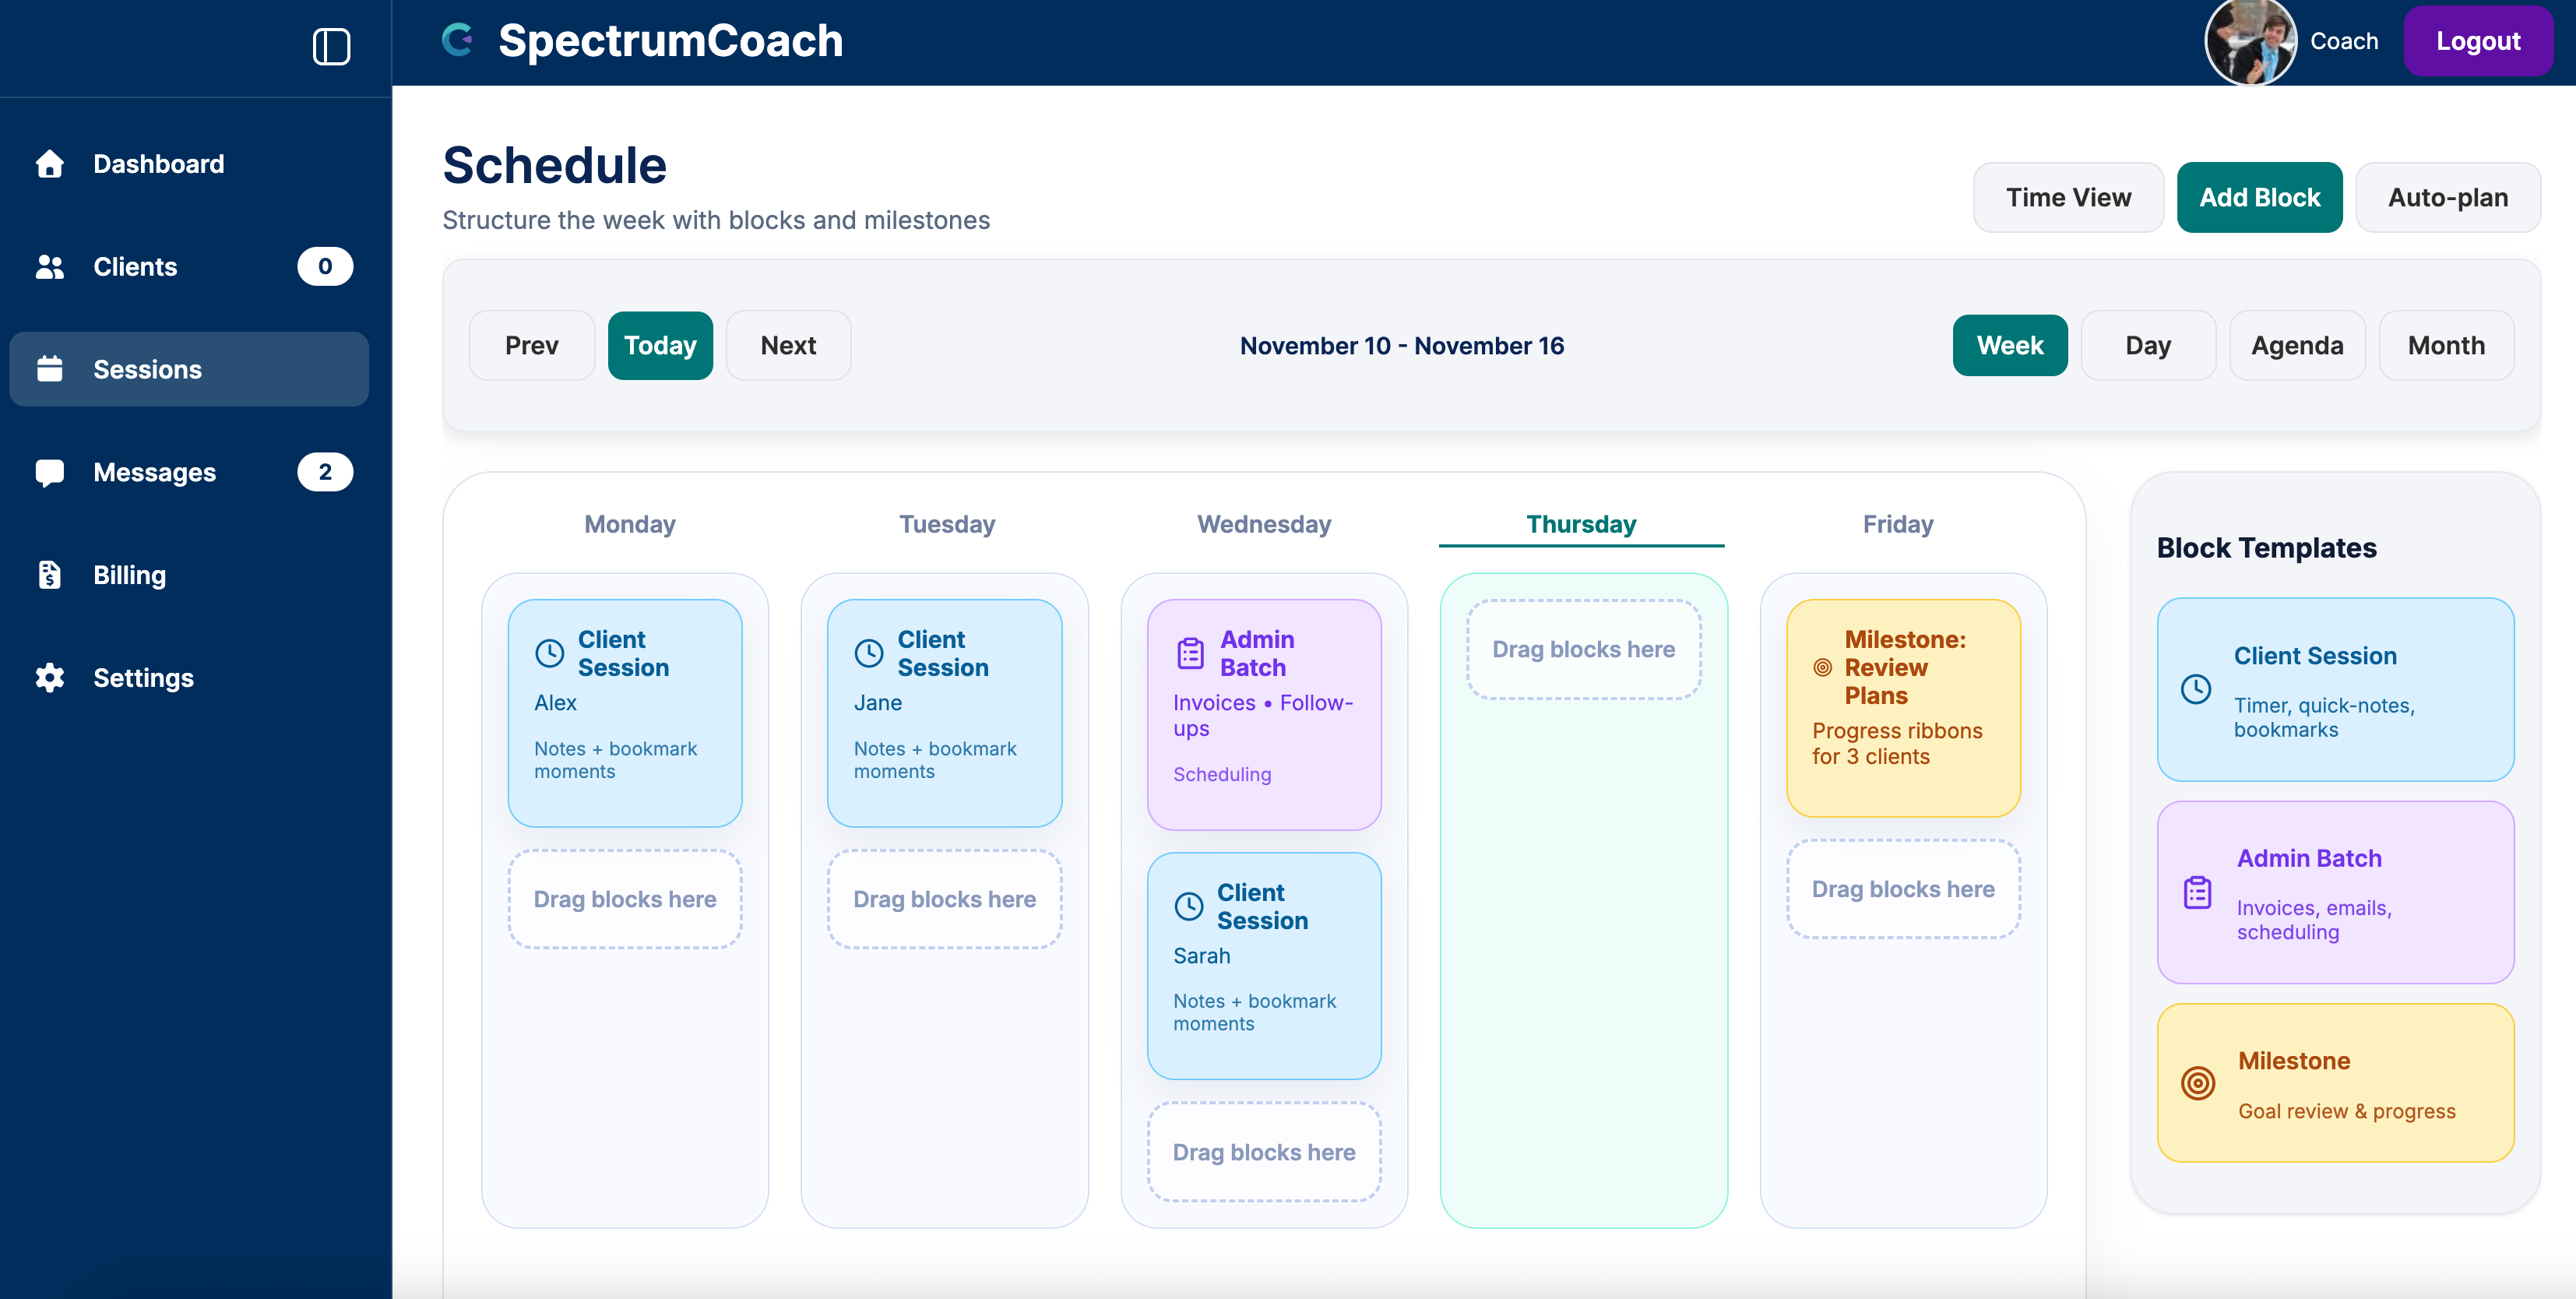Select the Clients people icon in sidebar
The height and width of the screenshot is (1299, 2576).
pos(51,266)
